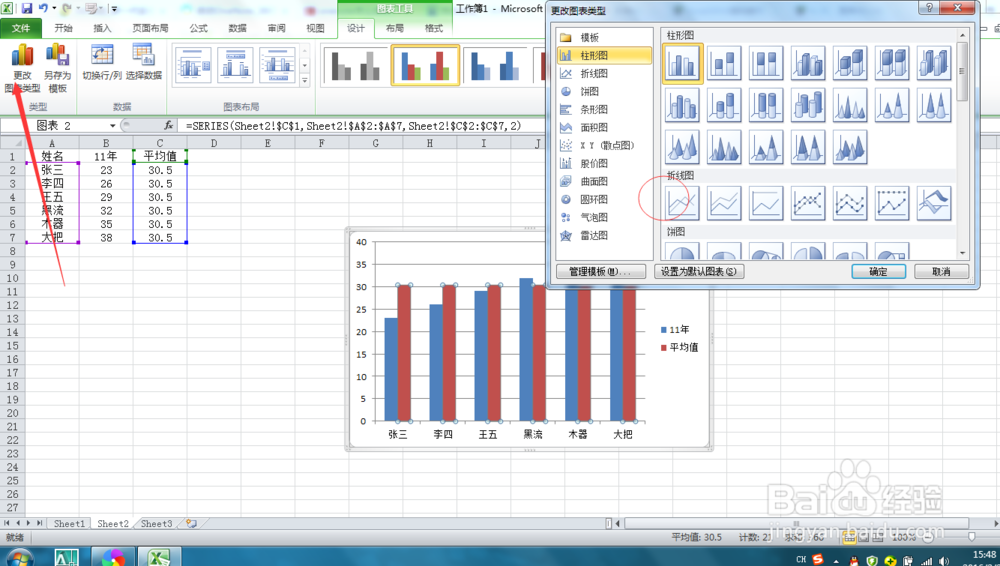Choose the line with markers chart icon
This screenshot has height=566, width=1000.
(808, 203)
